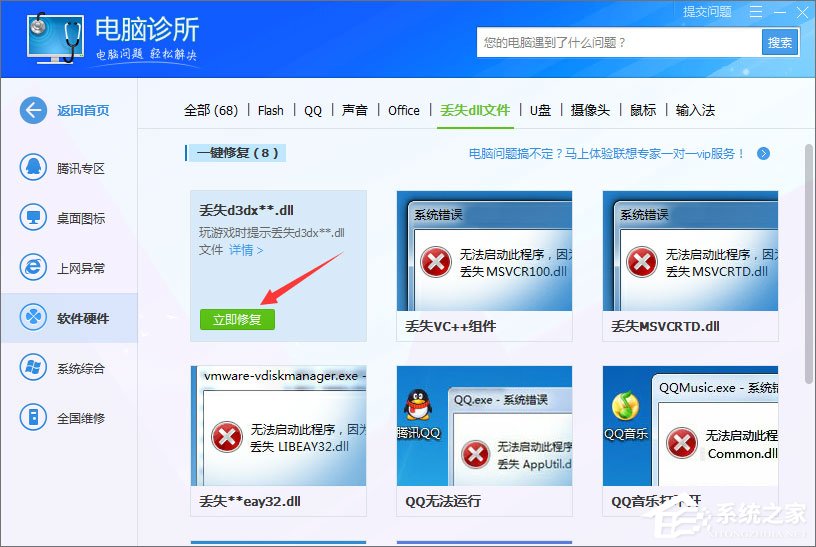
Task: Select the 全国维修 sidebar icon
Action: click(34, 418)
